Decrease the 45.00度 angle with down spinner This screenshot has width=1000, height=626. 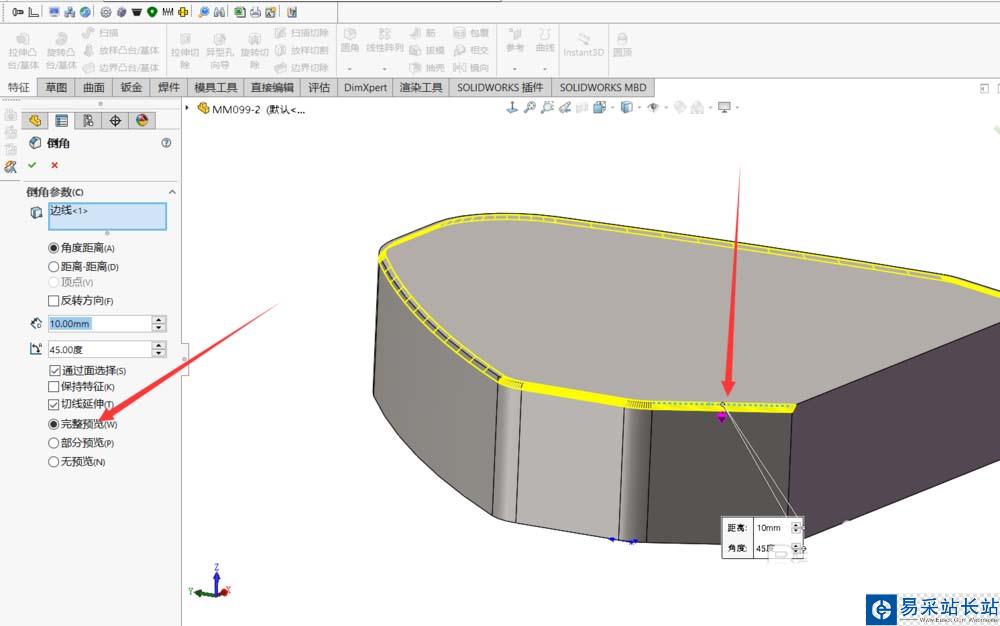point(159,353)
